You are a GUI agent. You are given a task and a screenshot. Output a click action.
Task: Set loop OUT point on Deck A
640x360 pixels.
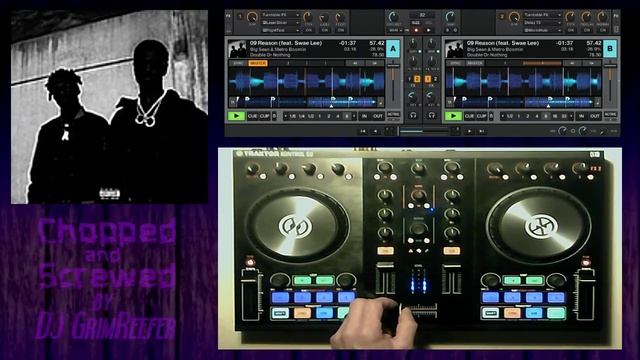(x=378, y=116)
